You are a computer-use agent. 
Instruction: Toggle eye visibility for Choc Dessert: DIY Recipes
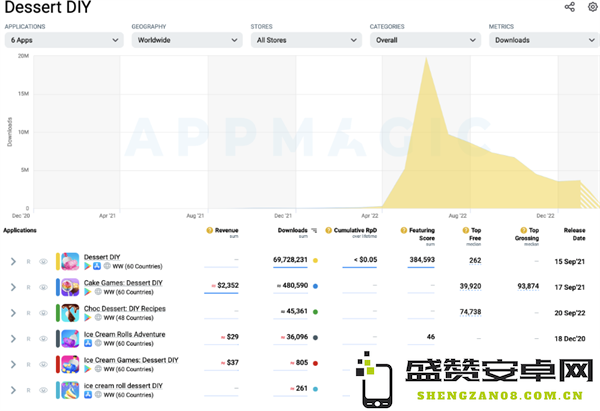pos(43,313)
